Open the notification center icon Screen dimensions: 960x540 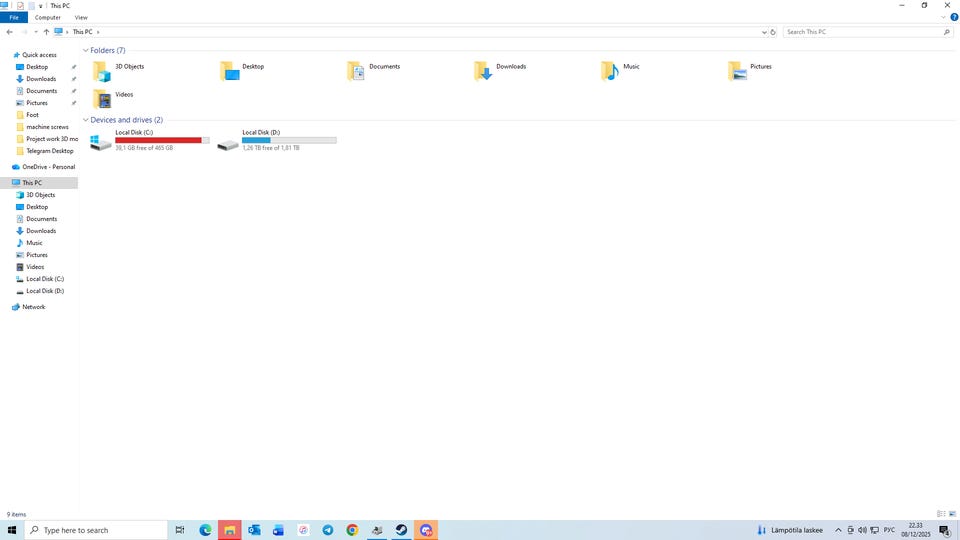tap(945, 530)
